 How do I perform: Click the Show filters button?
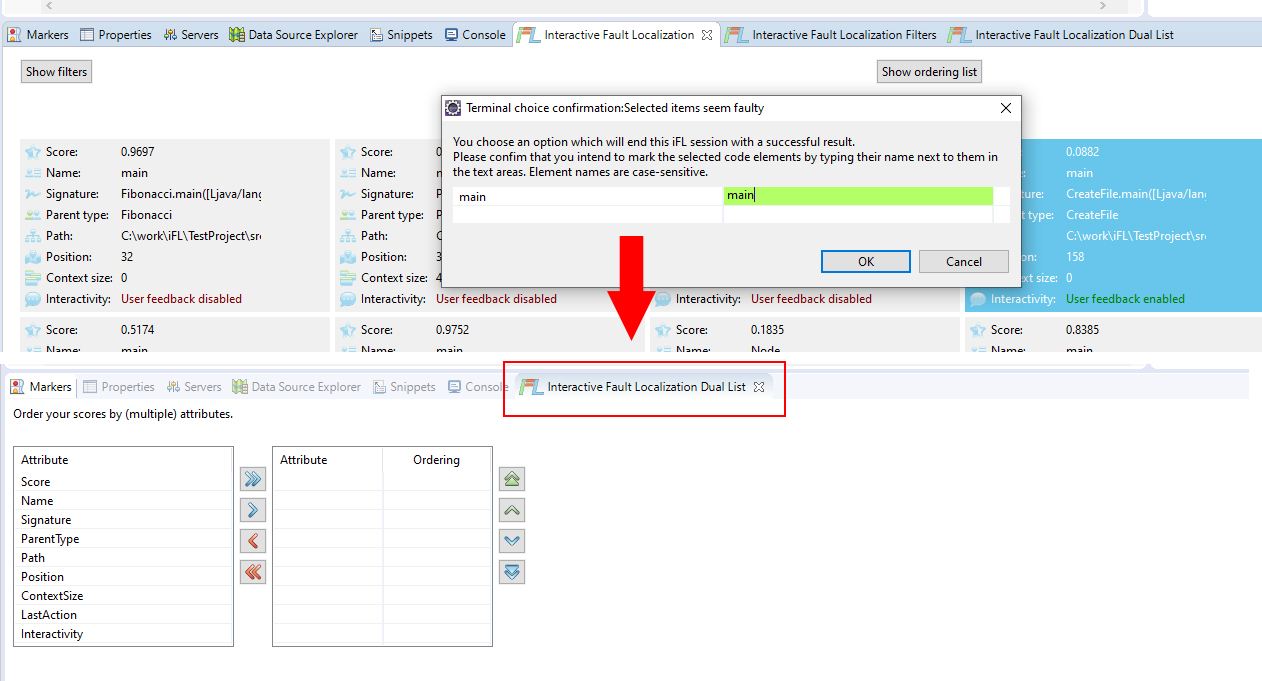pos(57,72)
